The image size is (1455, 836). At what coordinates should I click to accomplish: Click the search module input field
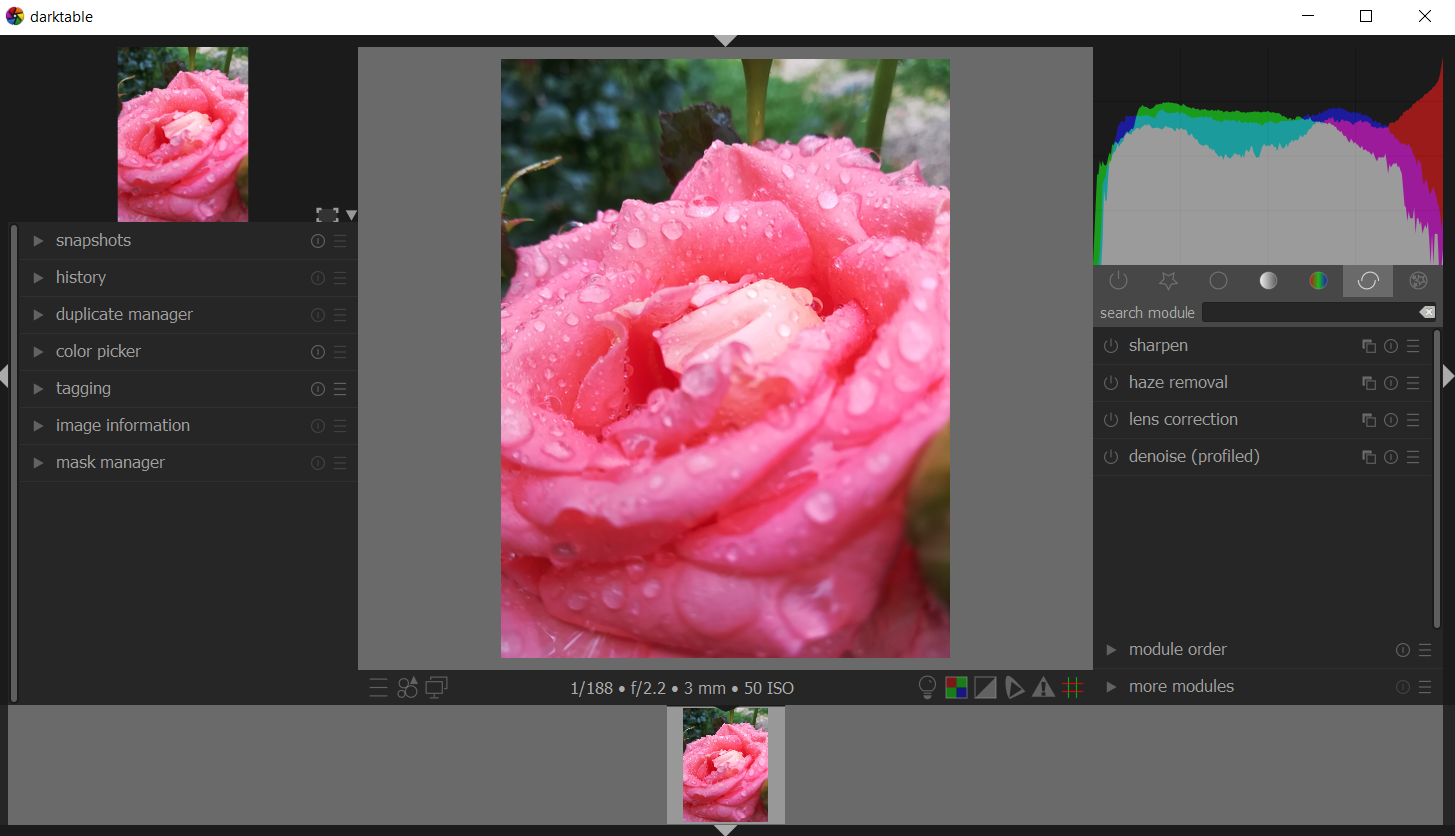pos(1310,313)
